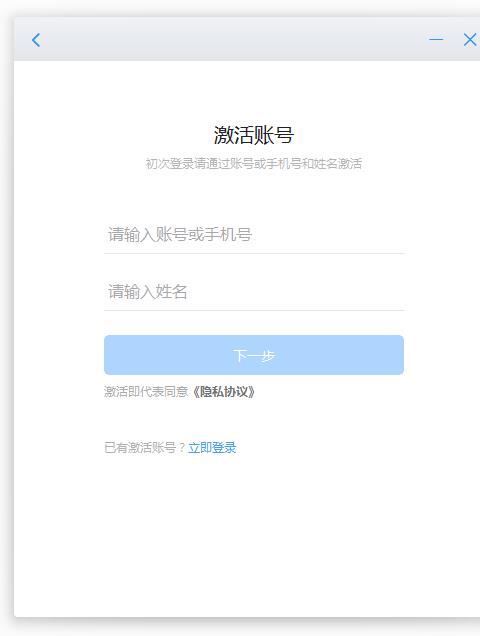The image size is (480, 636).
Task: Click the 下一步 button
Action: point(254,355)
